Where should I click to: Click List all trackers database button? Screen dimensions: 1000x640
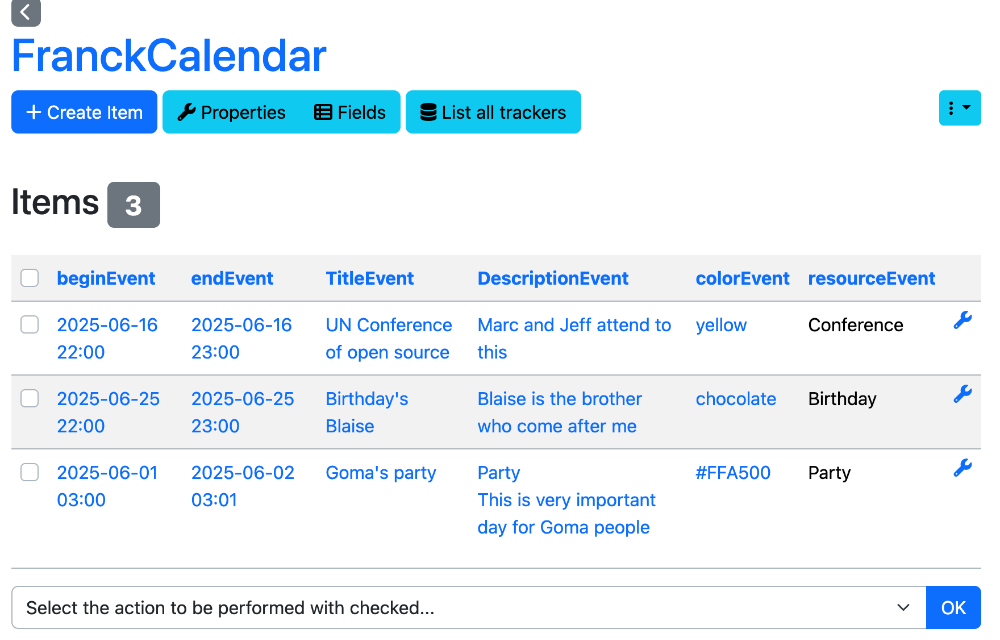tap(493, 112)
